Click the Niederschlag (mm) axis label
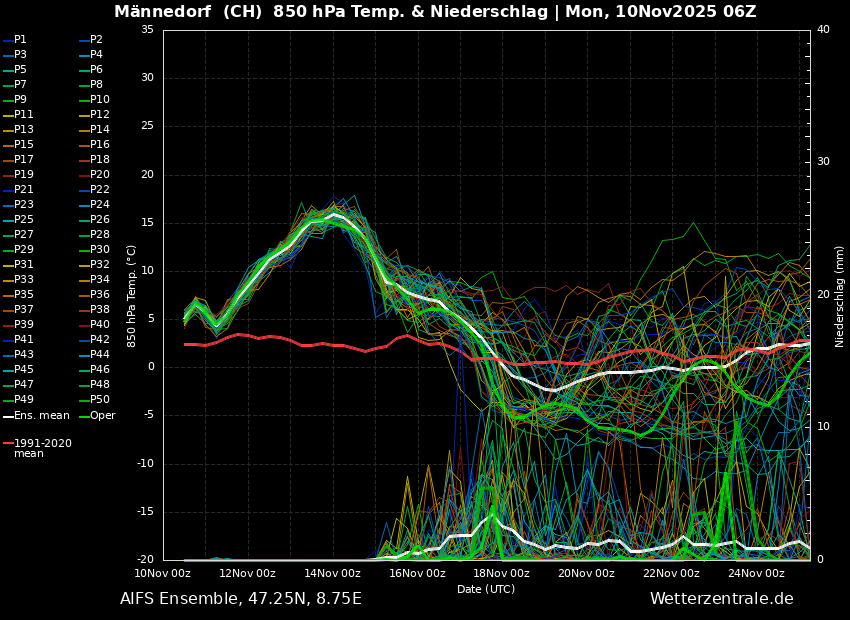Image resolution: width=850 pixels, height=620 pixels. (x=840, y=296)
